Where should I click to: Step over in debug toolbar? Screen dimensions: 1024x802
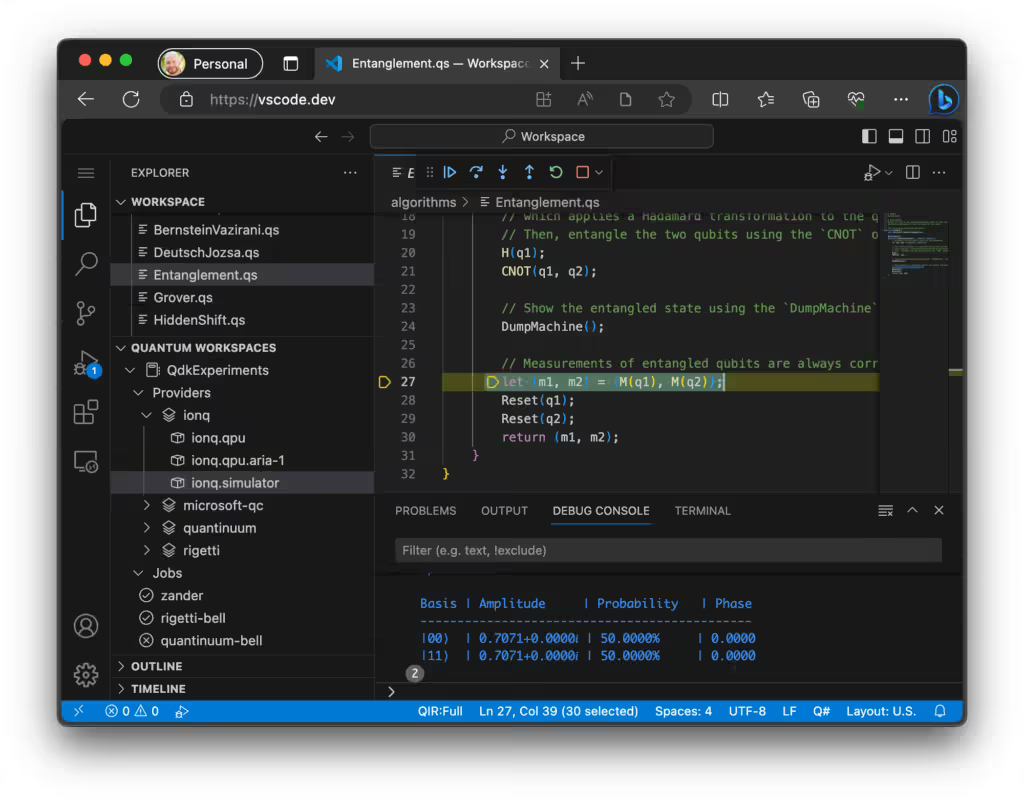[x=476, y=172]
